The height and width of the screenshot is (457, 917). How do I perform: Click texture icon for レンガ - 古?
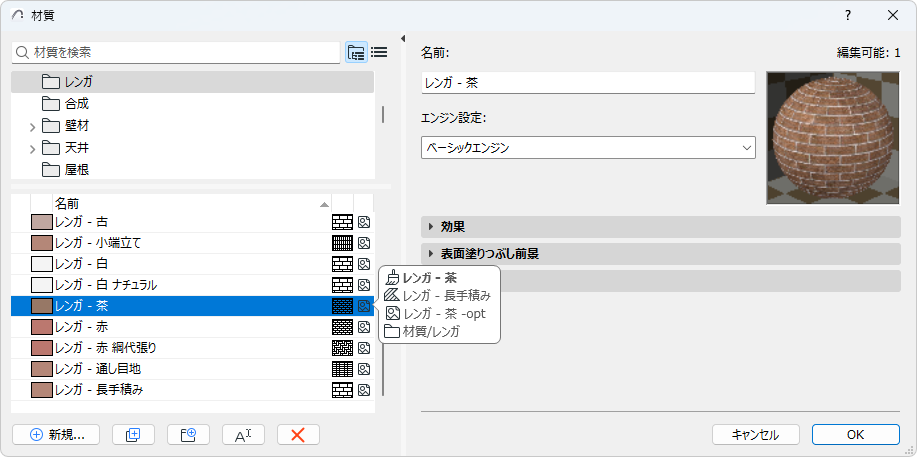364,222
